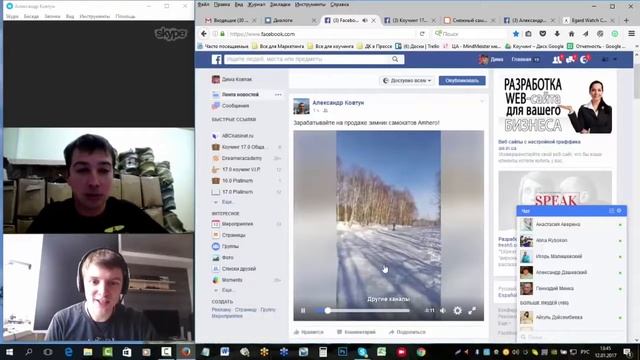Open the Журнал menu in Firefox
The width and height of the screenshot is (640, 360).
point(256,4)
